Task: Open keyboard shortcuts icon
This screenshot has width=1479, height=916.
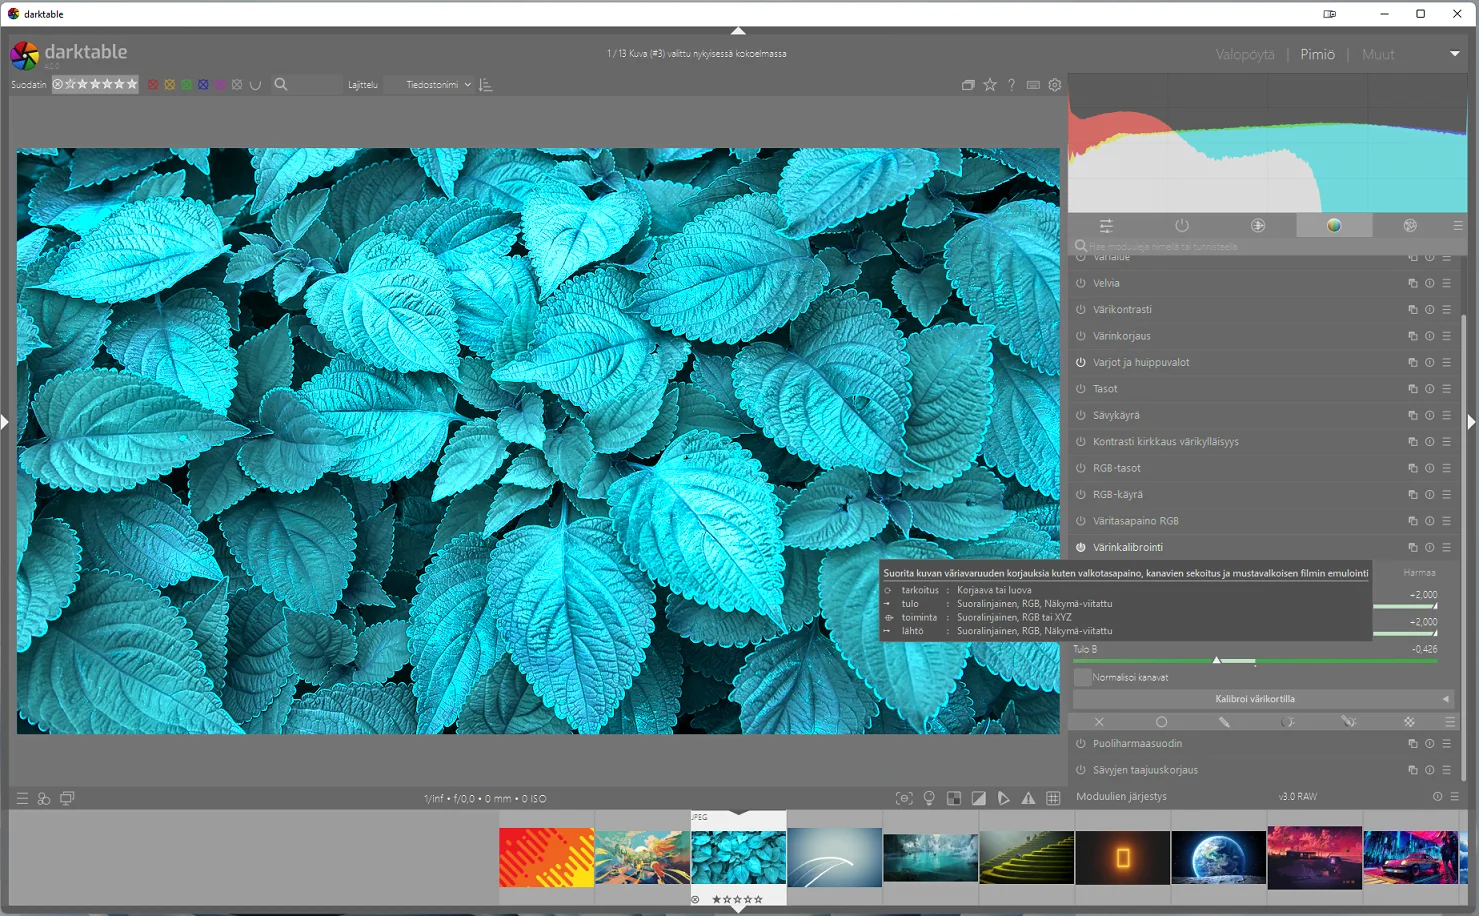Action: (x=1033, y=85)
